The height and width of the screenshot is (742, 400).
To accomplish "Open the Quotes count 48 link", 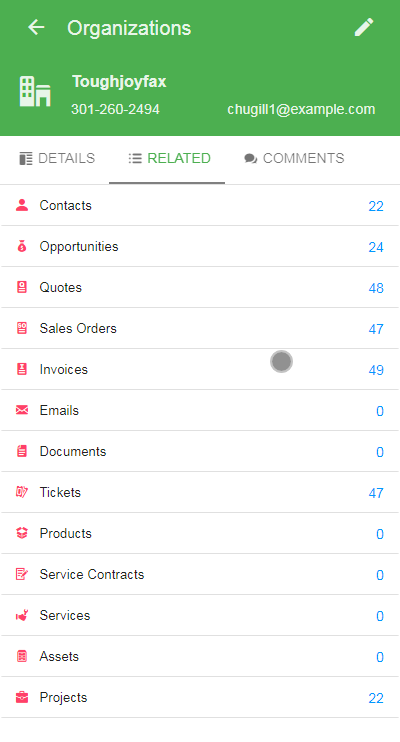I will [376, 288].
